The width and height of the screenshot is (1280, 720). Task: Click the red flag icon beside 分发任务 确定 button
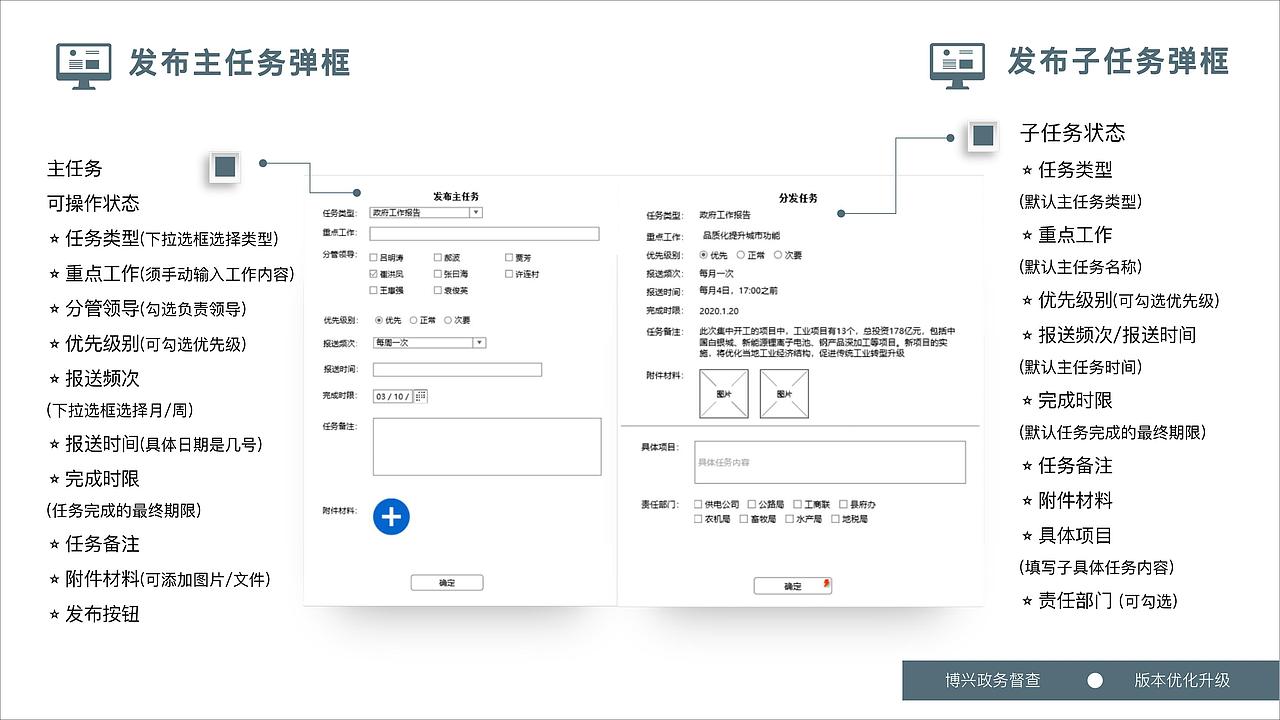coord(826,583)
